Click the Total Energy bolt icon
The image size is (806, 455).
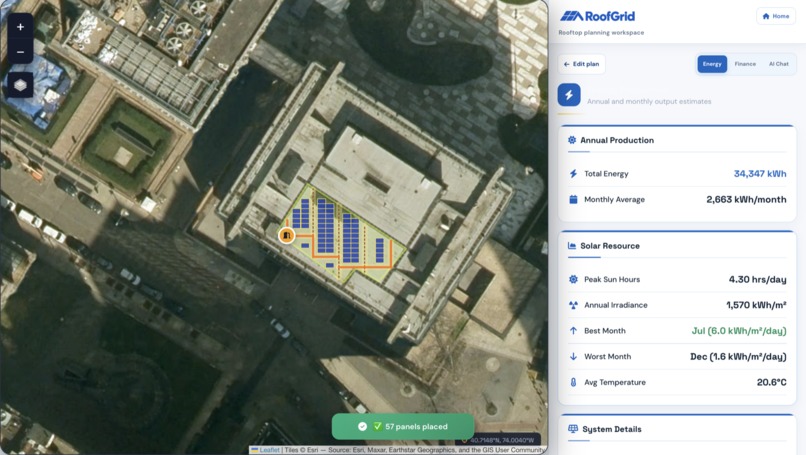[573, 174]
